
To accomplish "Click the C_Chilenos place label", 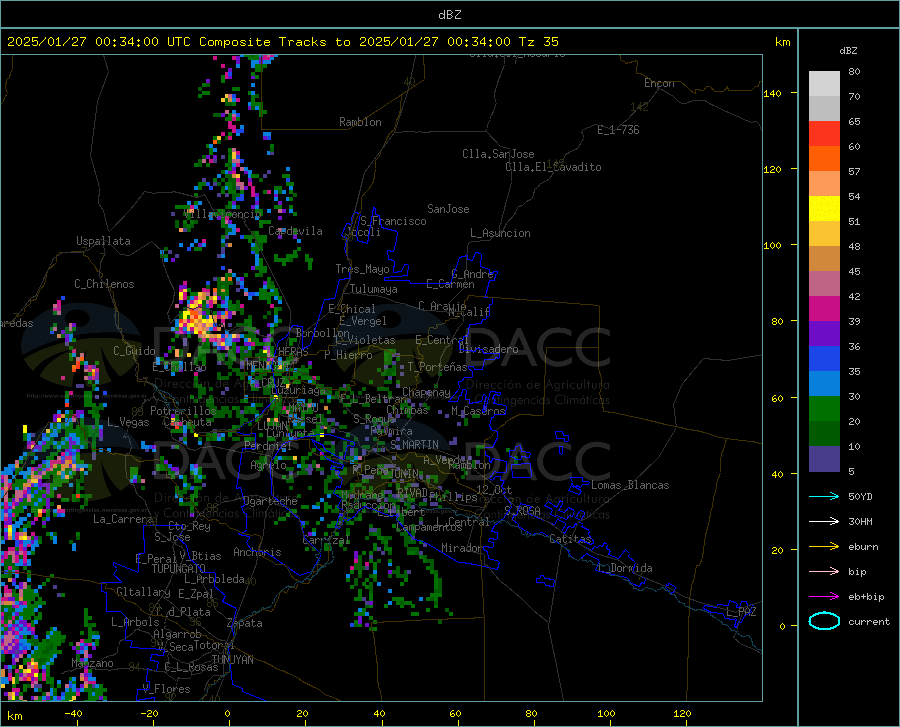I will coord(104,284).
